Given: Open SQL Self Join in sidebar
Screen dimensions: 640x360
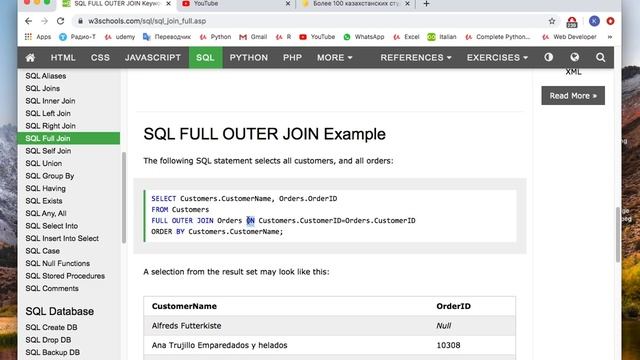Looking at the screenshot, I should coord(48,151).
